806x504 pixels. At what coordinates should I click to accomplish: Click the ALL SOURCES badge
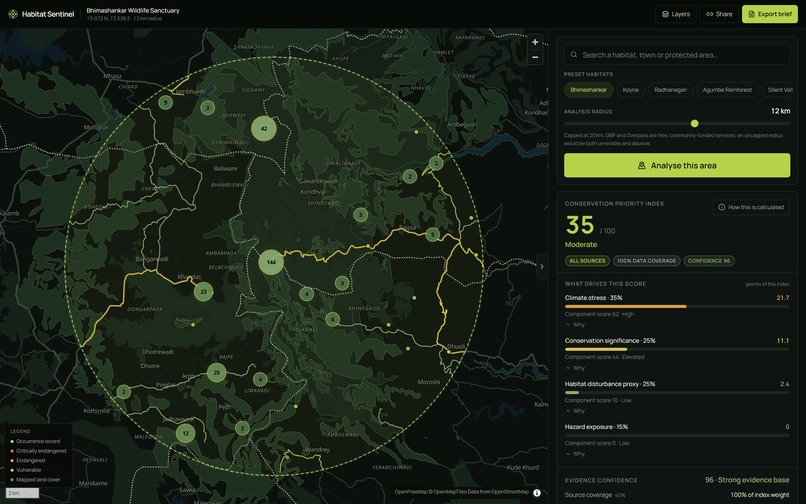587,261
